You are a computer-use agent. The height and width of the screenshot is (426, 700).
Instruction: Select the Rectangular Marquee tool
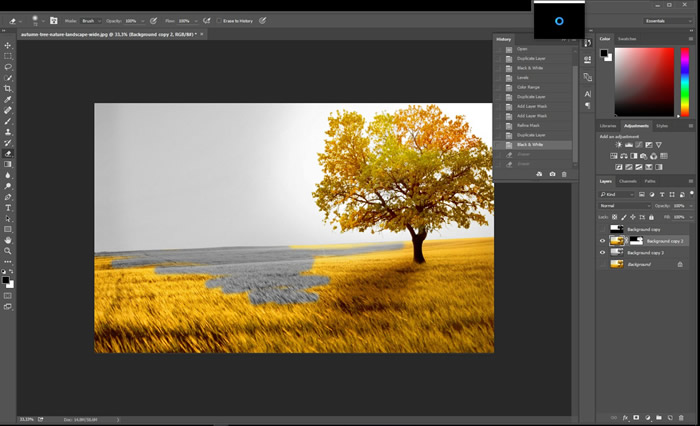[x=8, y=56]
